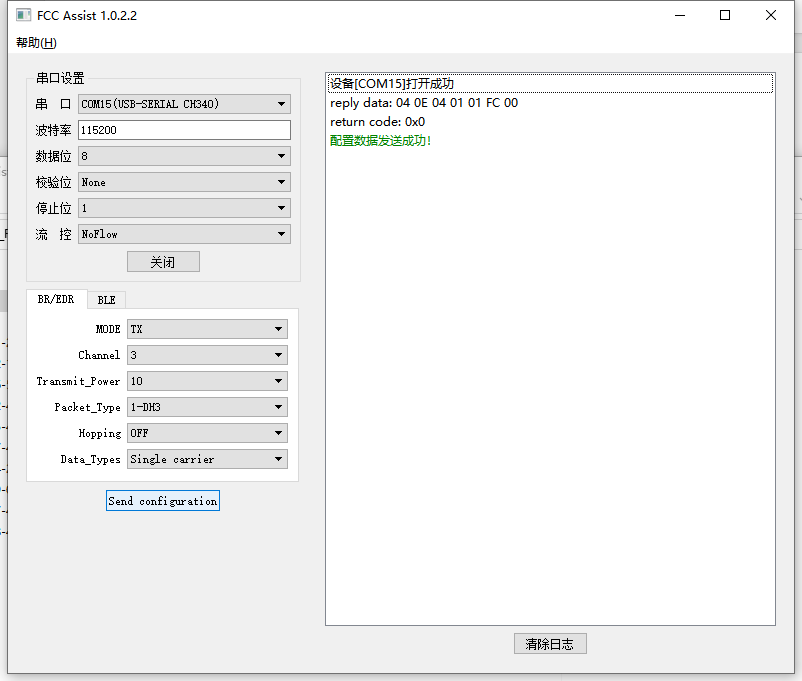Screen dimensions: 802x681
Task: Switch to the BLE tab
Action: [x=106, y=300]
